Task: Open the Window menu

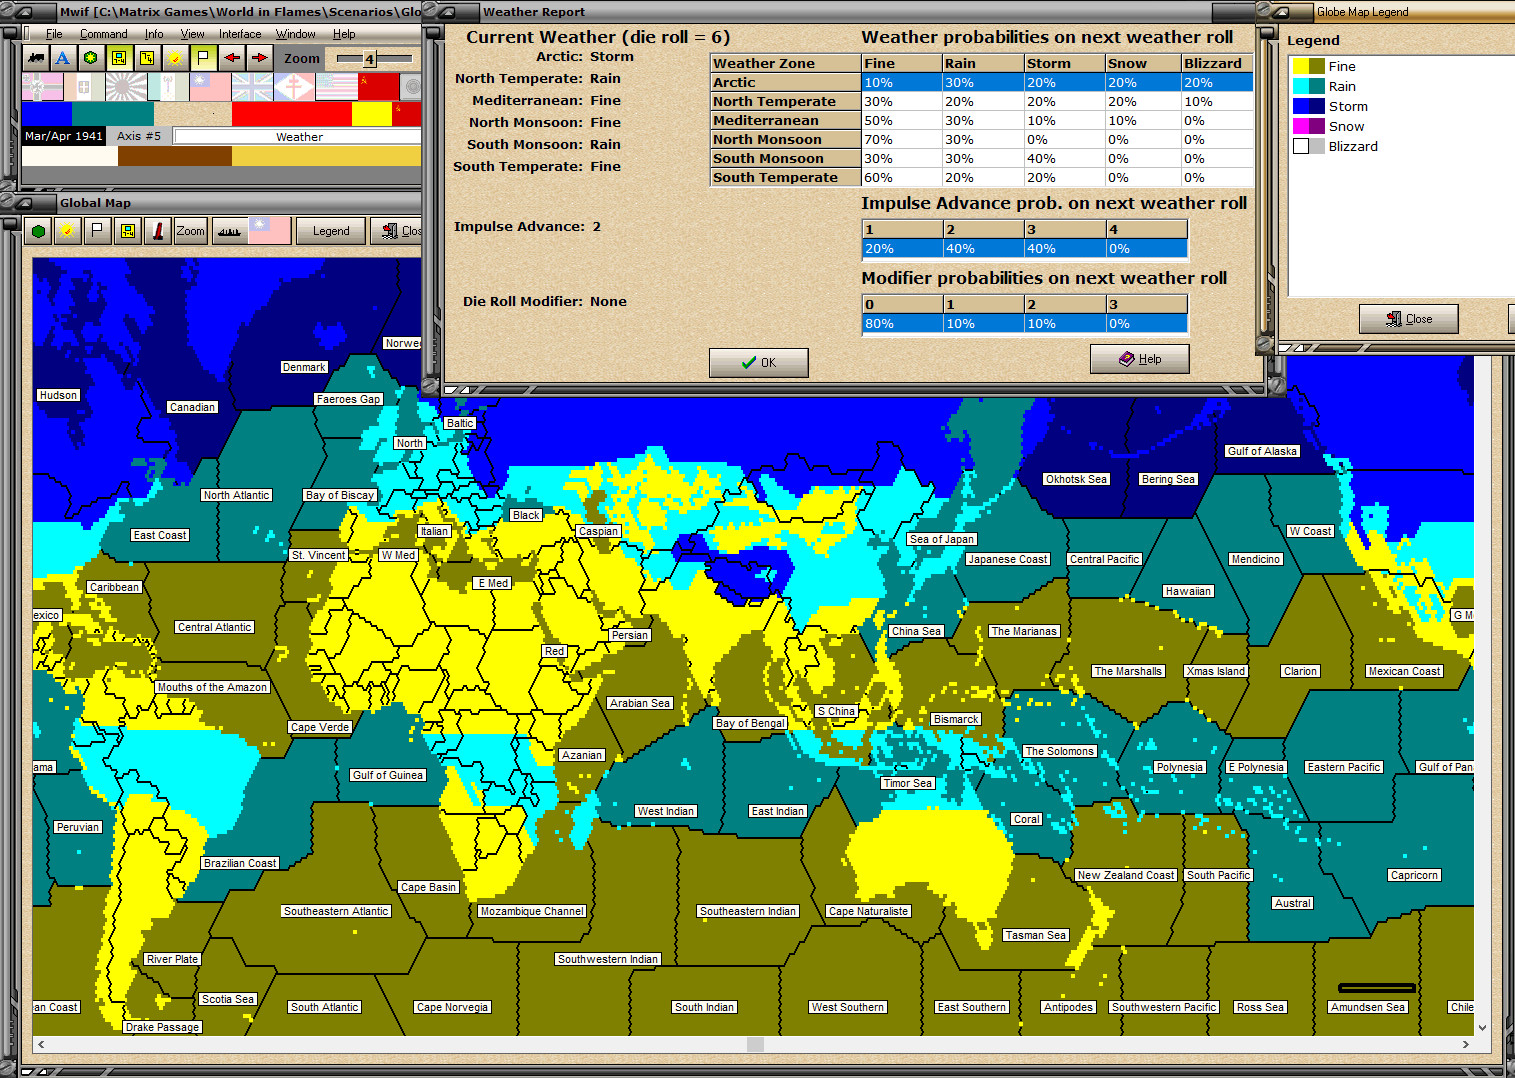Action: (x=296, y=34)
